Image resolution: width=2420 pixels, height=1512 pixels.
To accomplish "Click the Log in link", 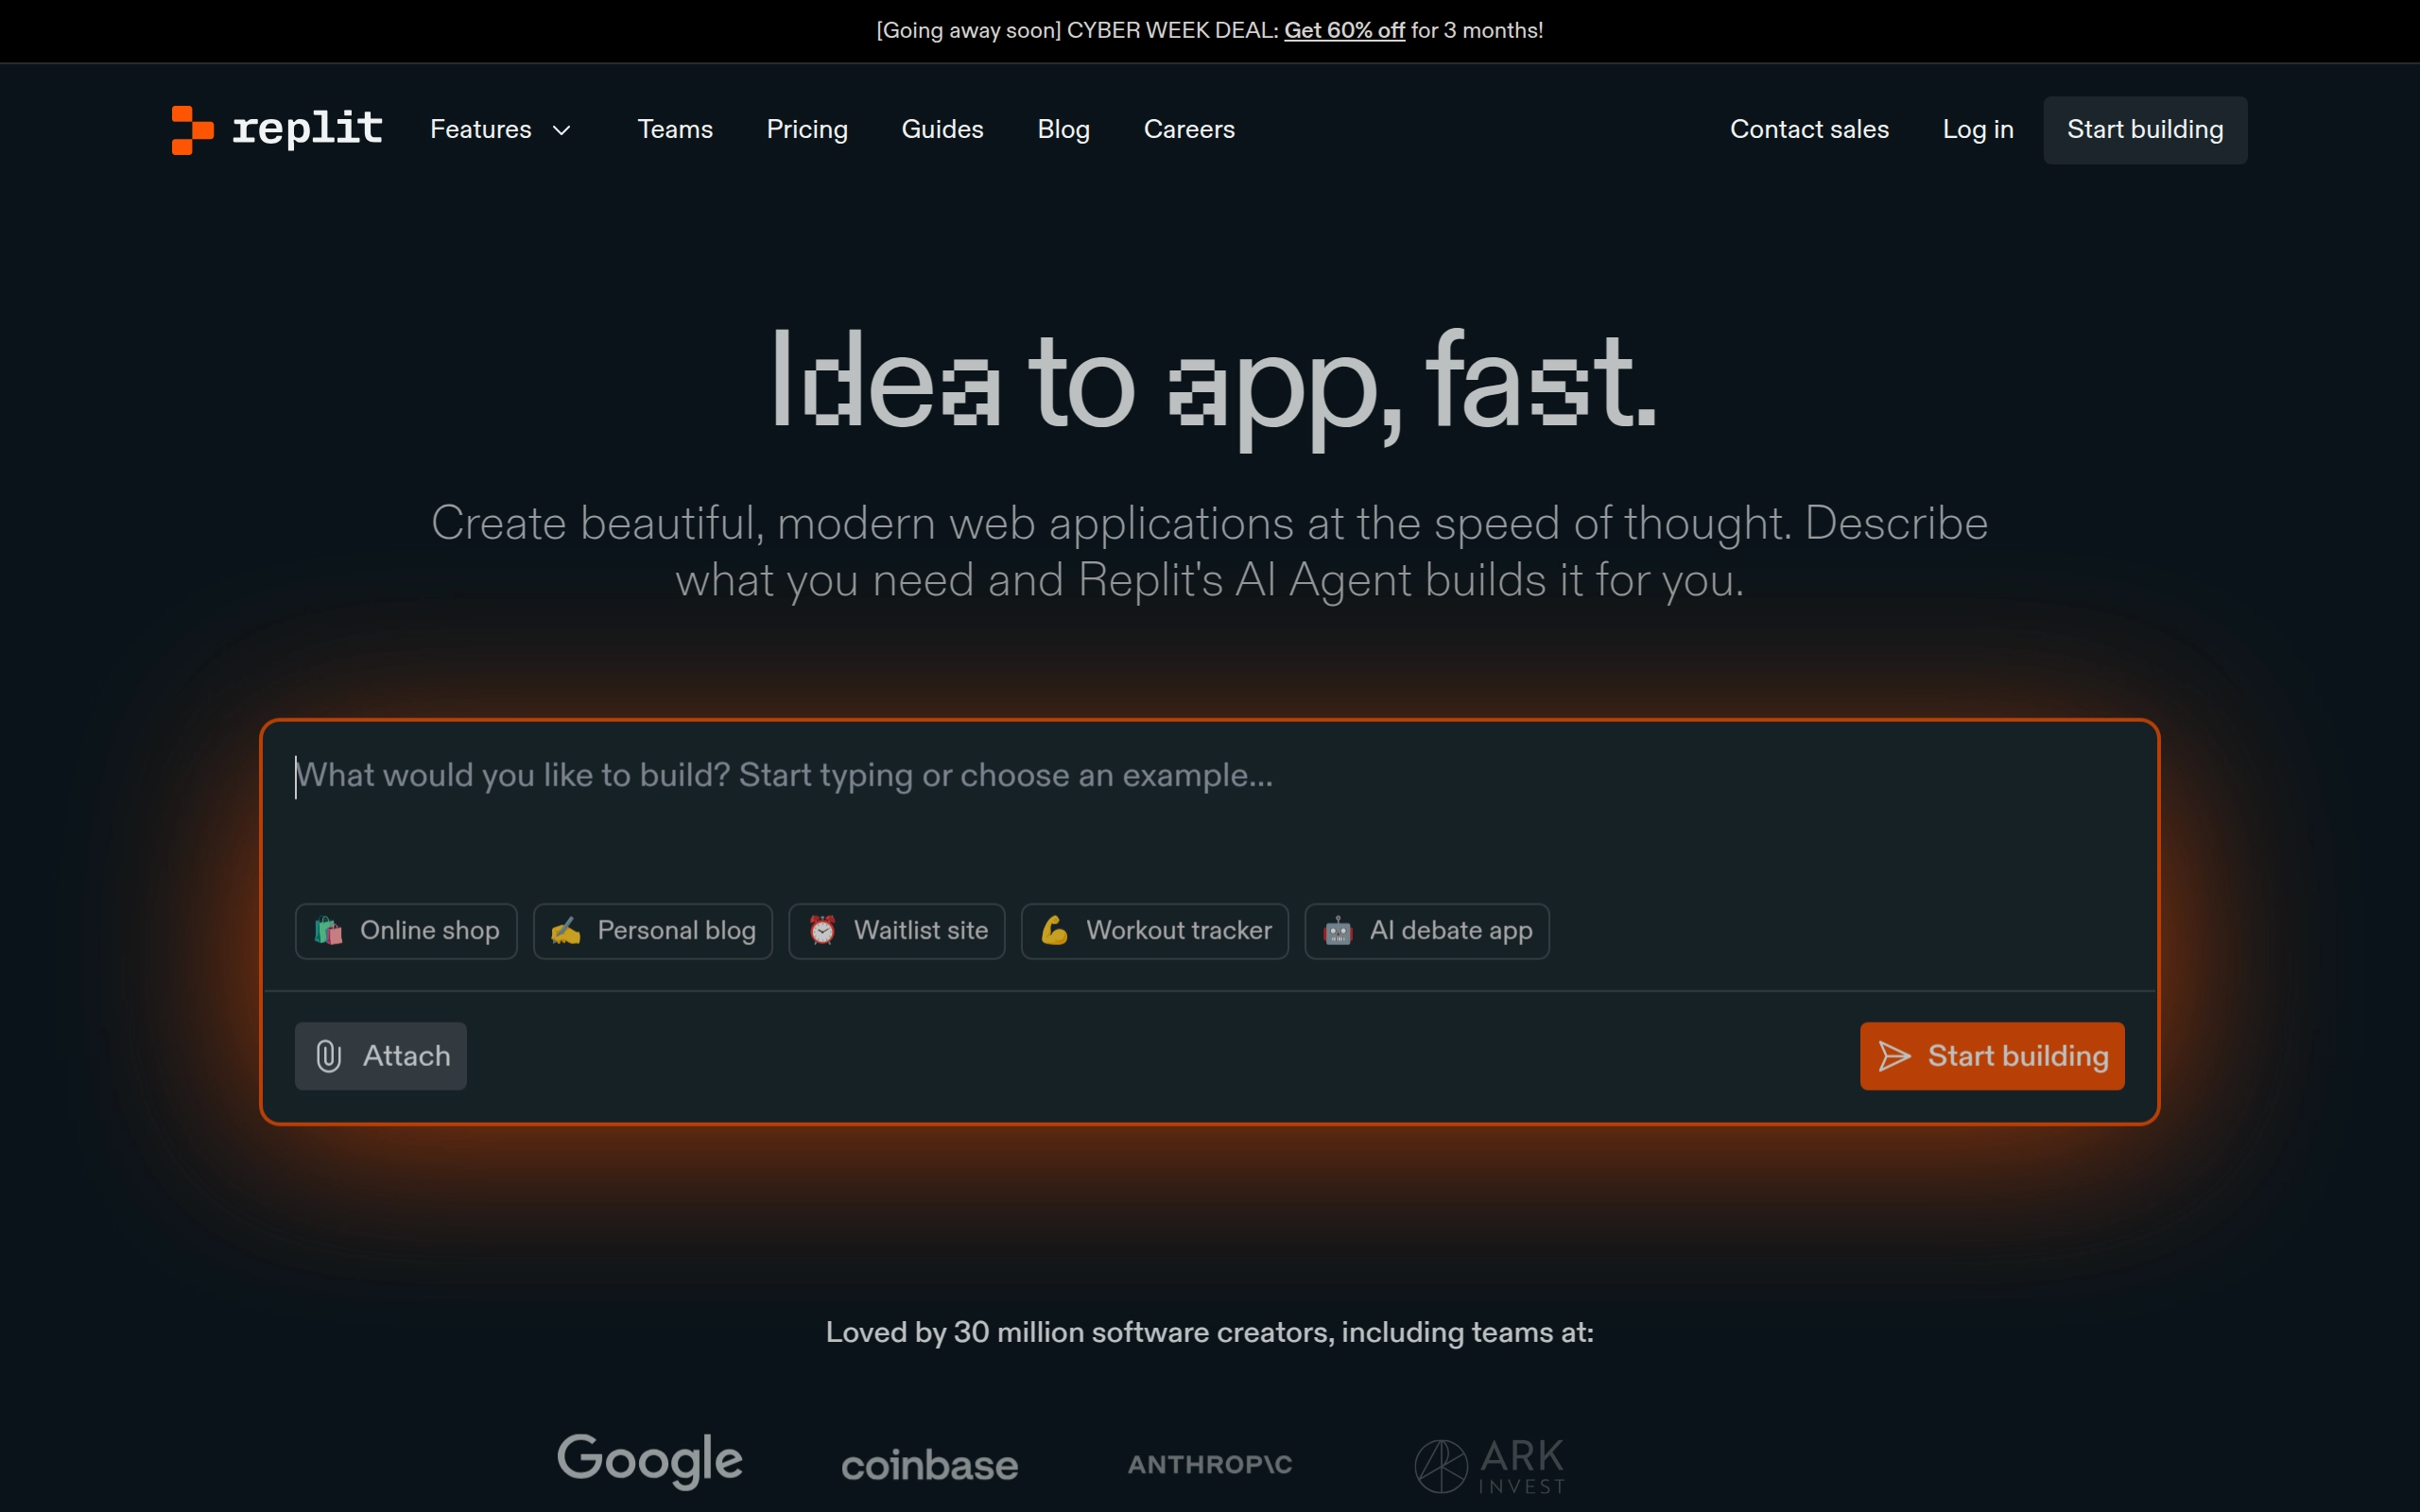I will pyautogui.click(x=1977, y=130).
